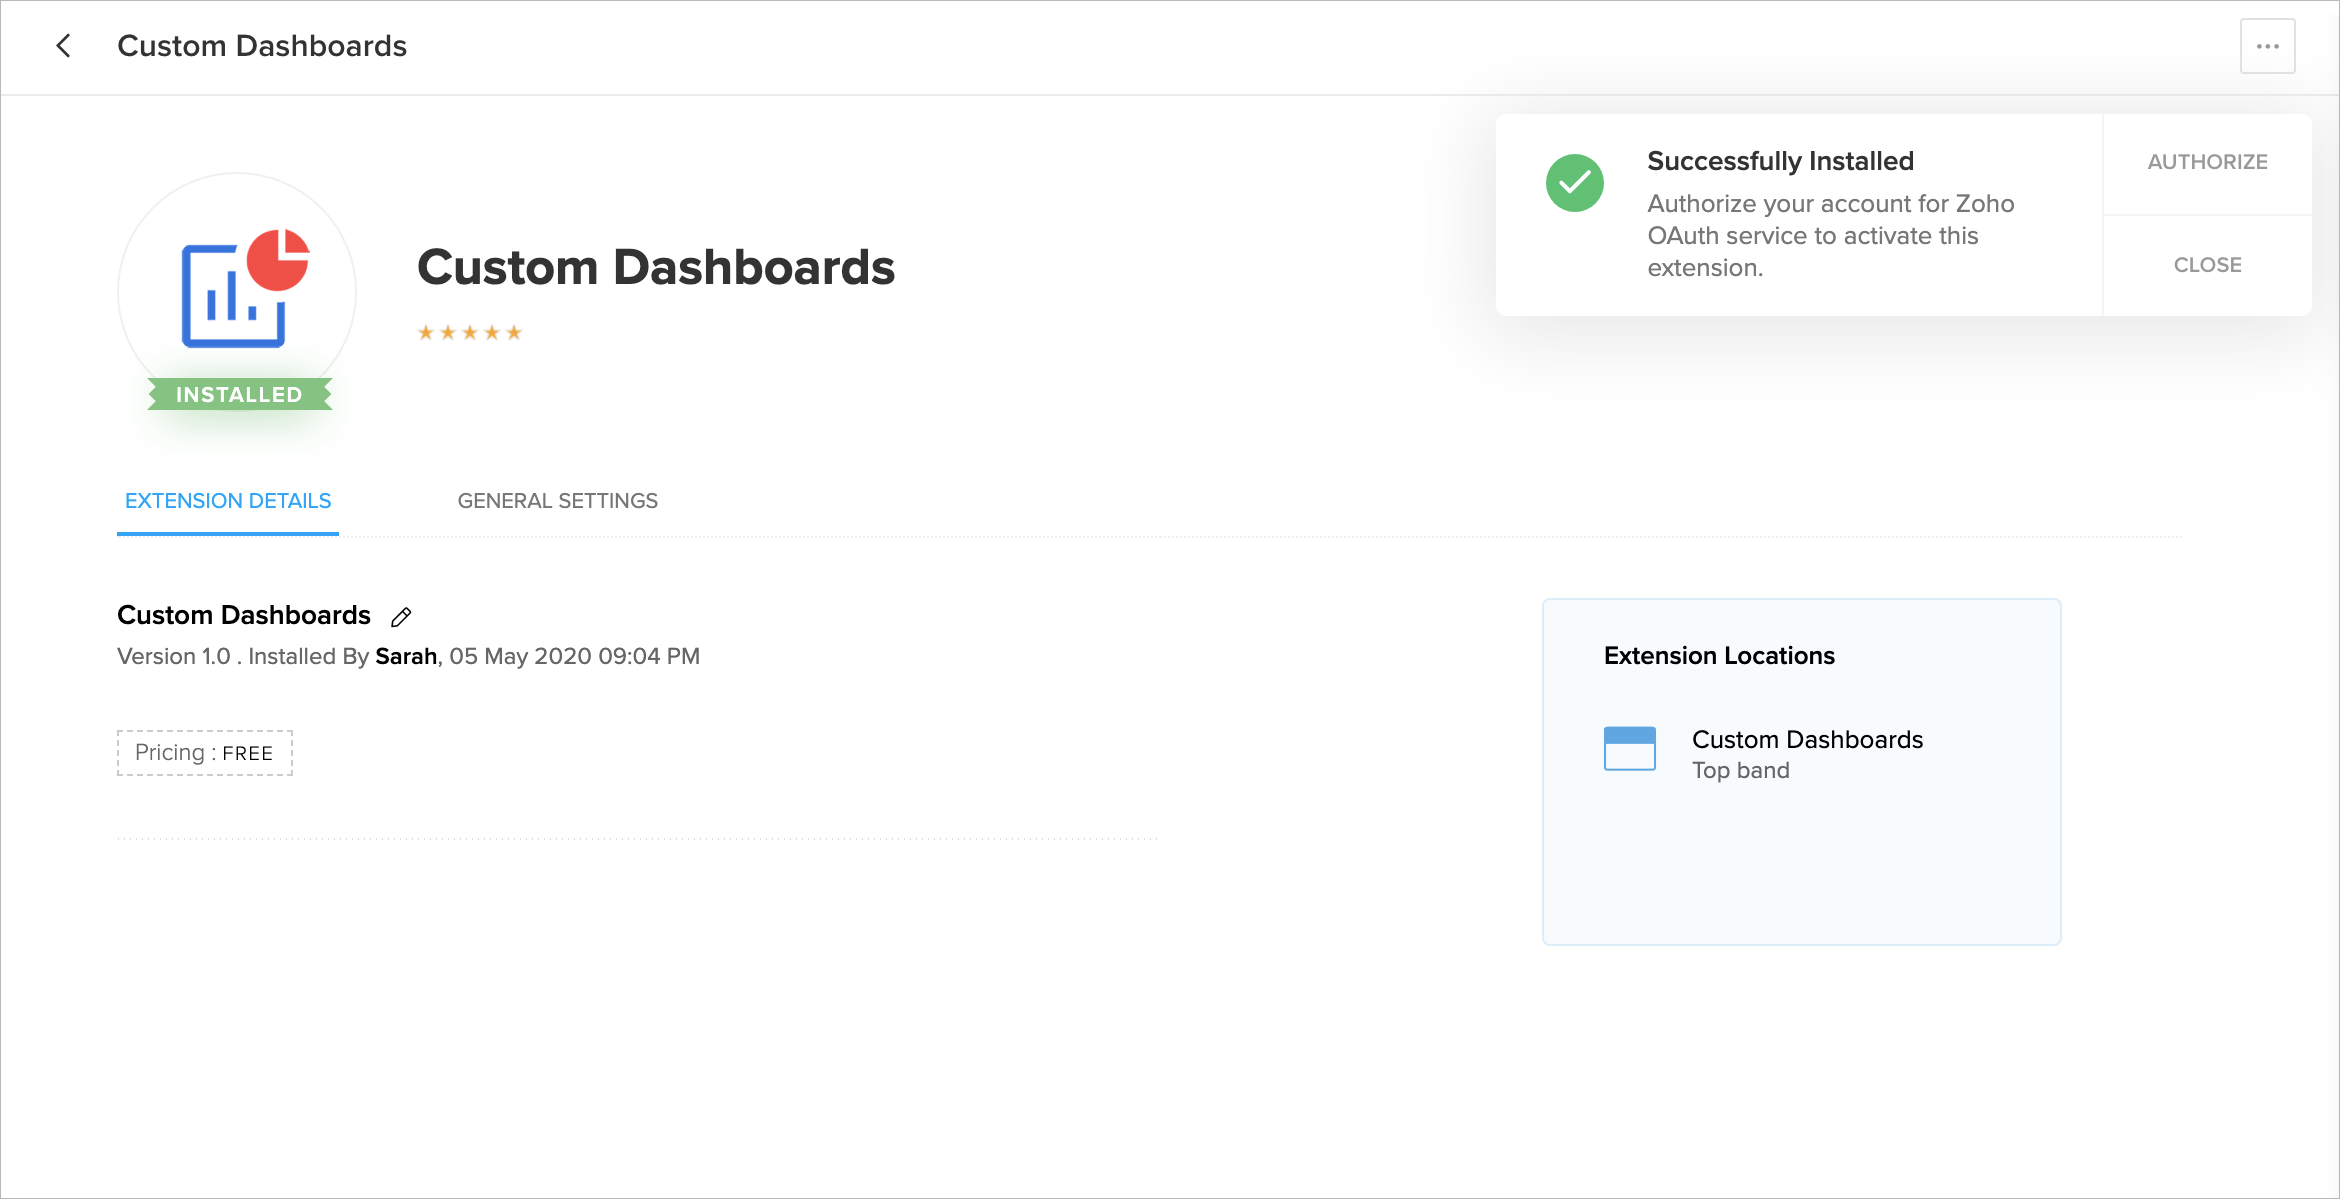Click the green INSTALLED ribbon badge
The height and width of the screenshot is (1199, 2340).
click(239, 395)
